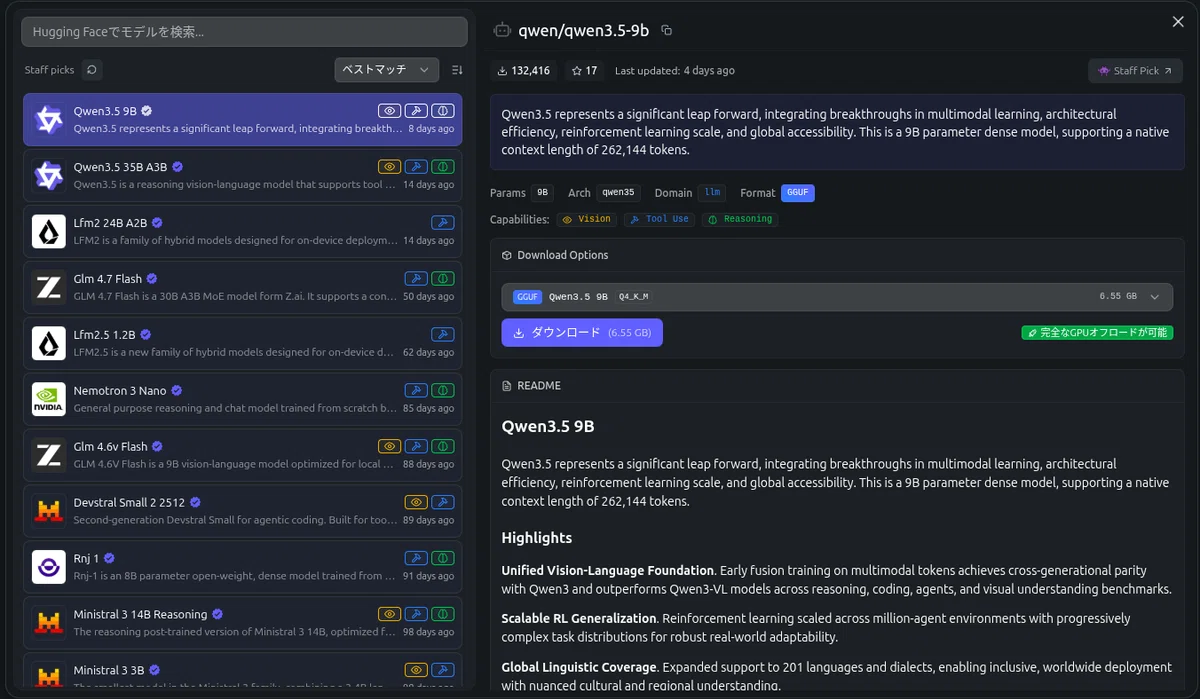Select Glm 4.7 Flash from the model list
The width and height of the screenshot is (1200, 699).
pyautogui.click(x=243, y=287)
